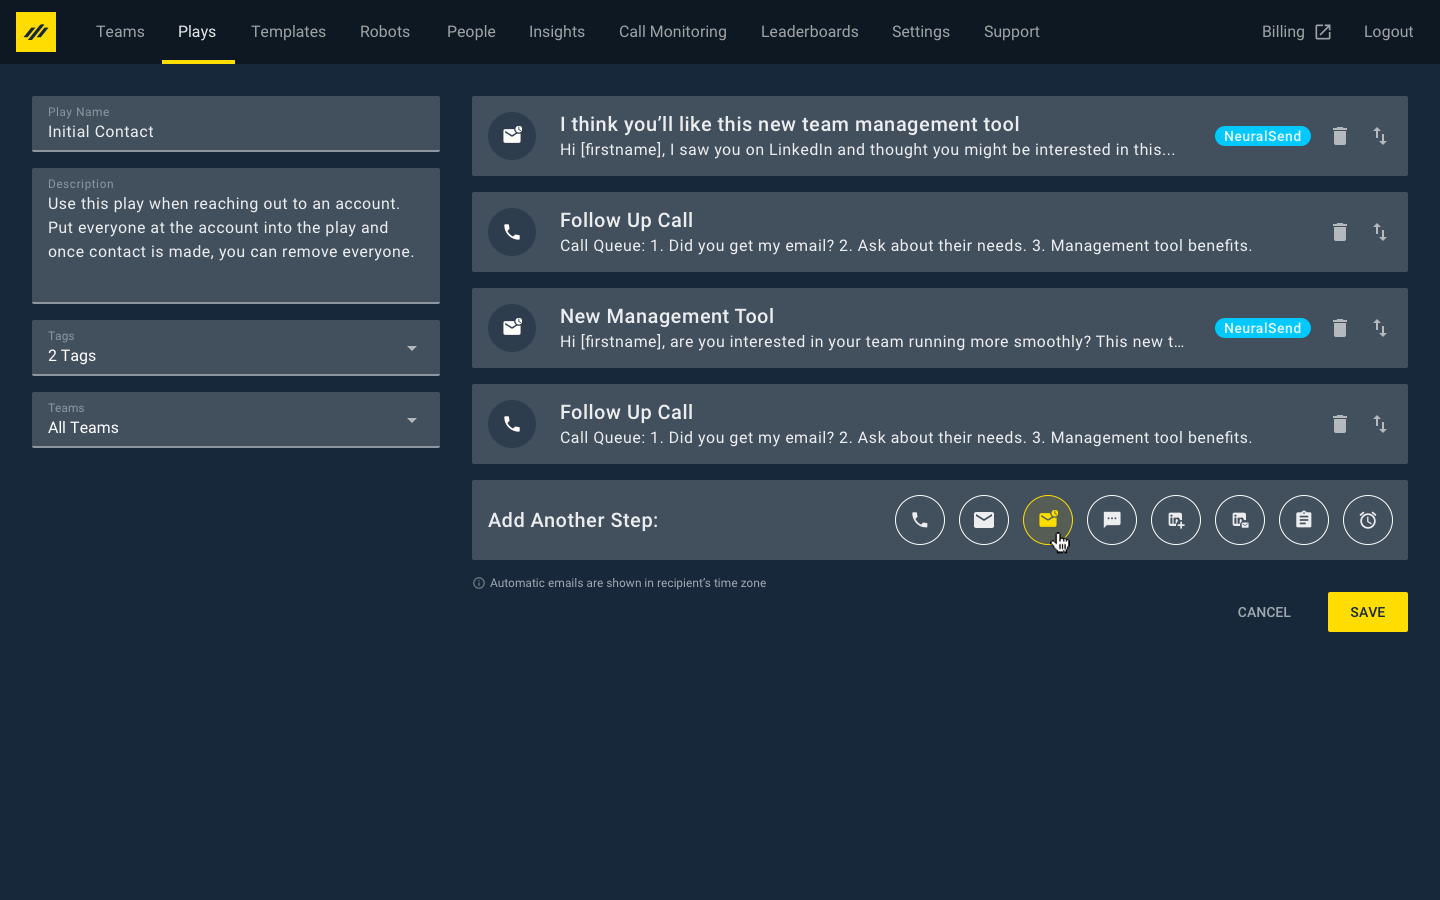Screen dimensions: 1440x900
Task: Select the highlighted automatic email step icon
Action: pos(1047,520)
